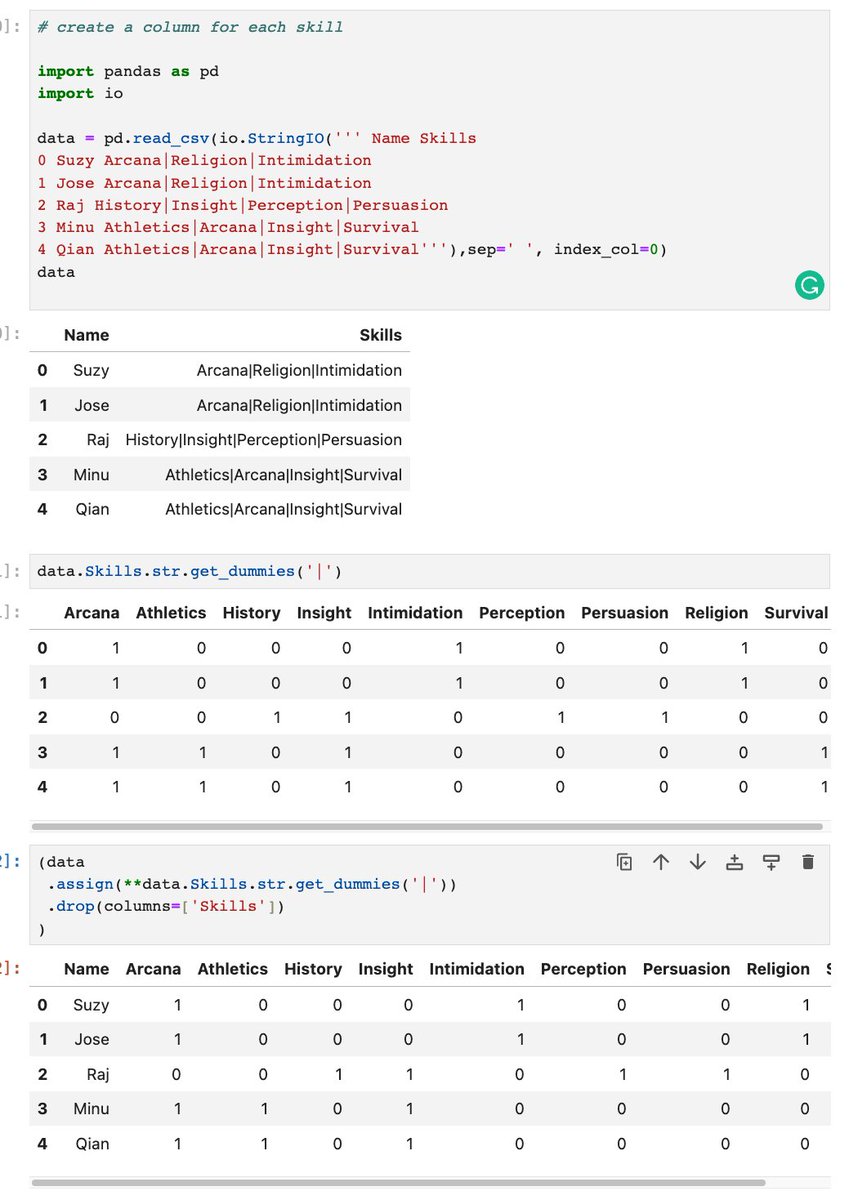
Task: Click the 'Name' header in the first output table
Action: click(86, 335)
